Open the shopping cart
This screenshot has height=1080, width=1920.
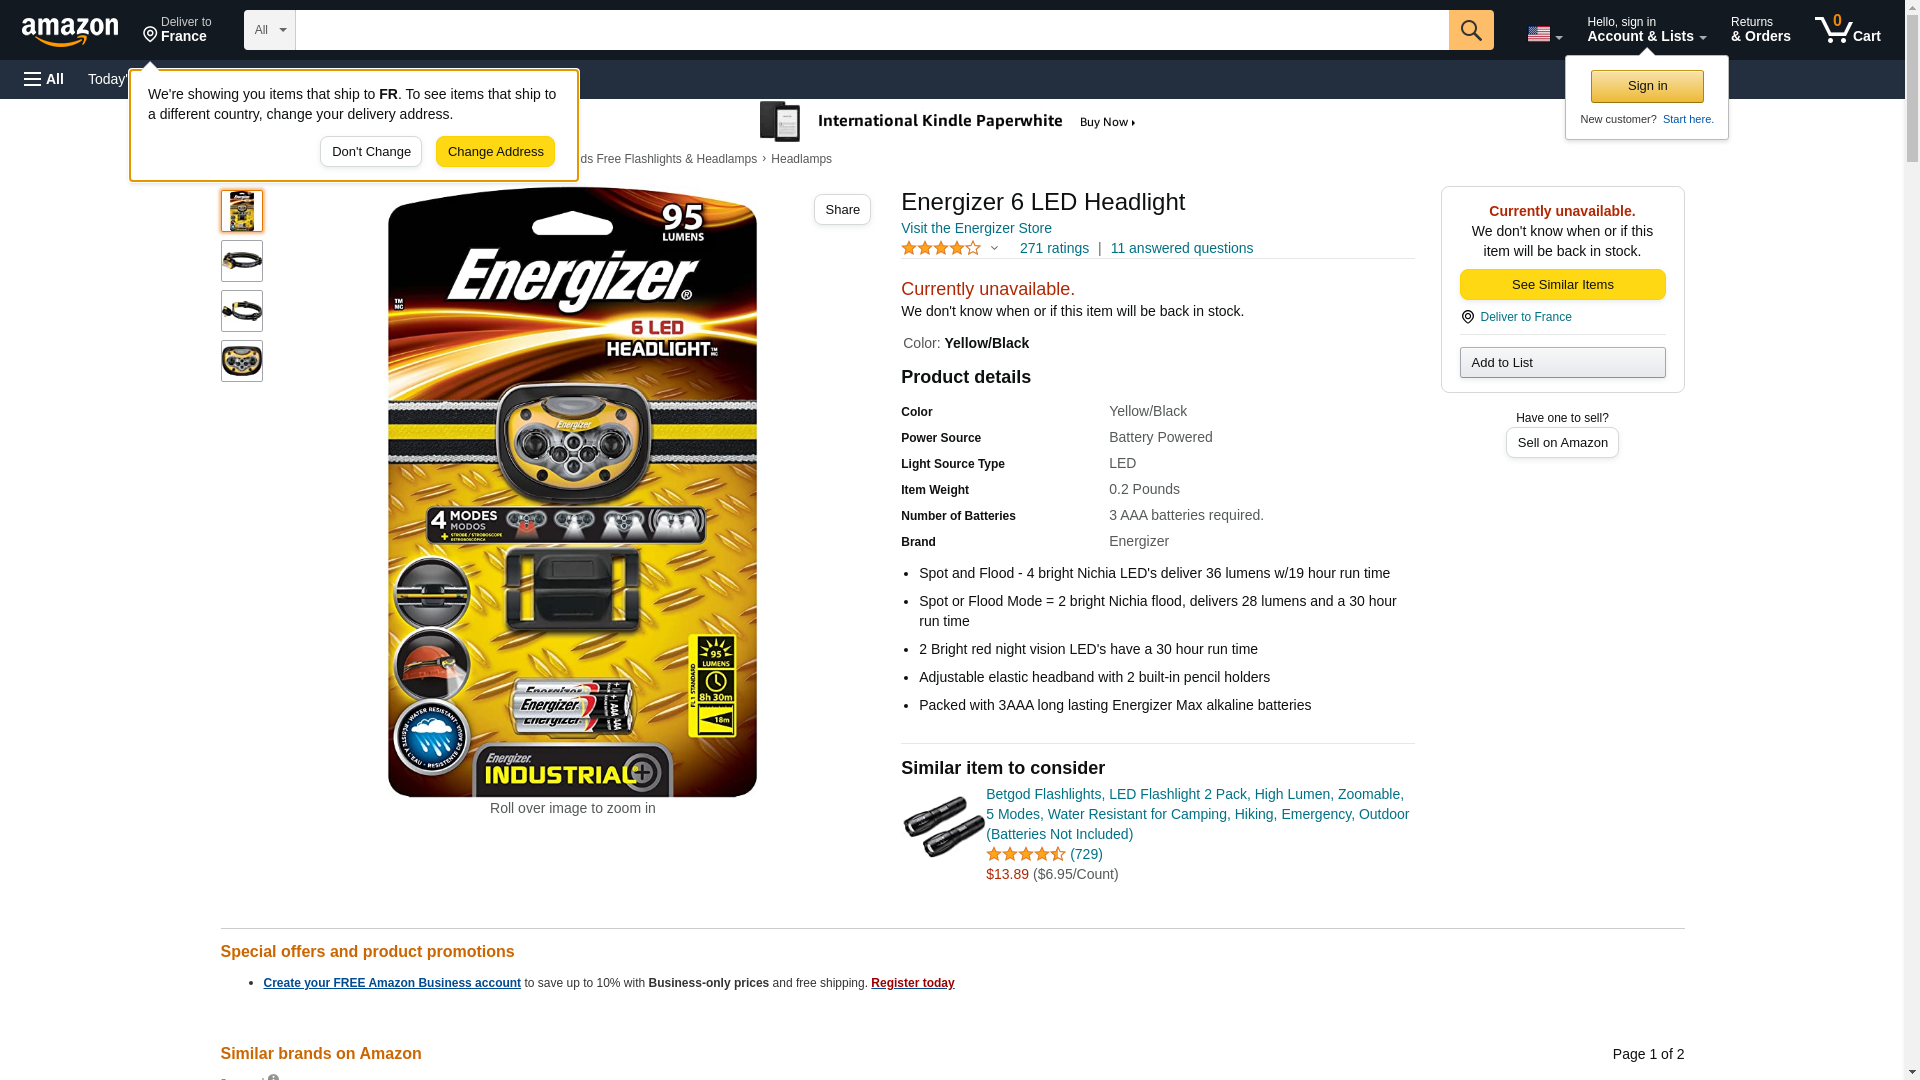(x=1848, y=30)
